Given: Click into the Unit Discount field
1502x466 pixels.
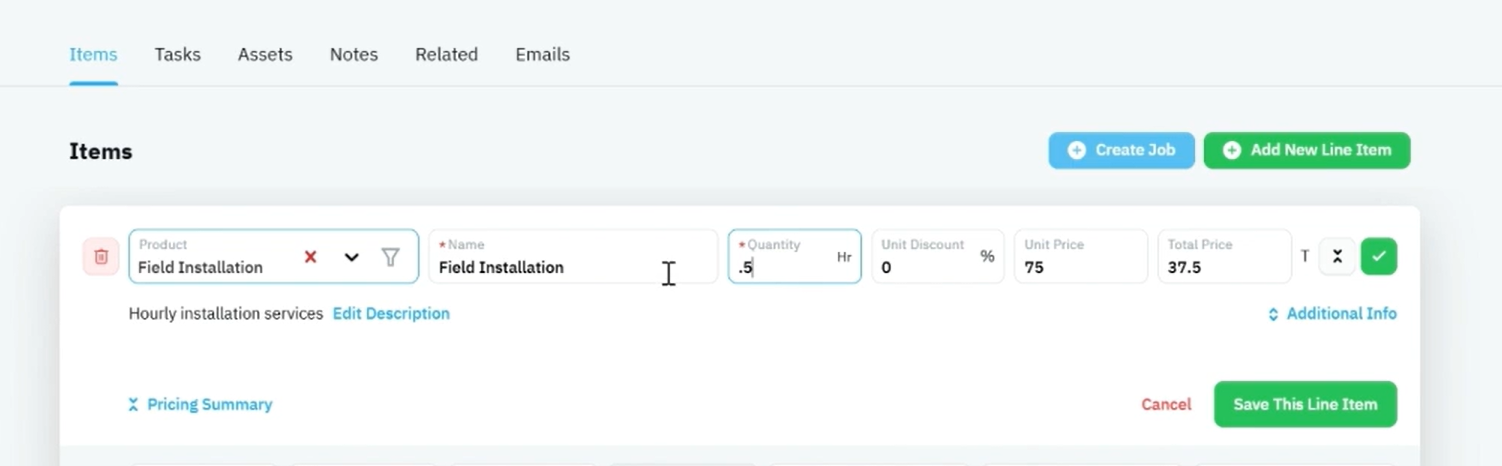Looking at the screenshot, I should [x=937, y=257].
